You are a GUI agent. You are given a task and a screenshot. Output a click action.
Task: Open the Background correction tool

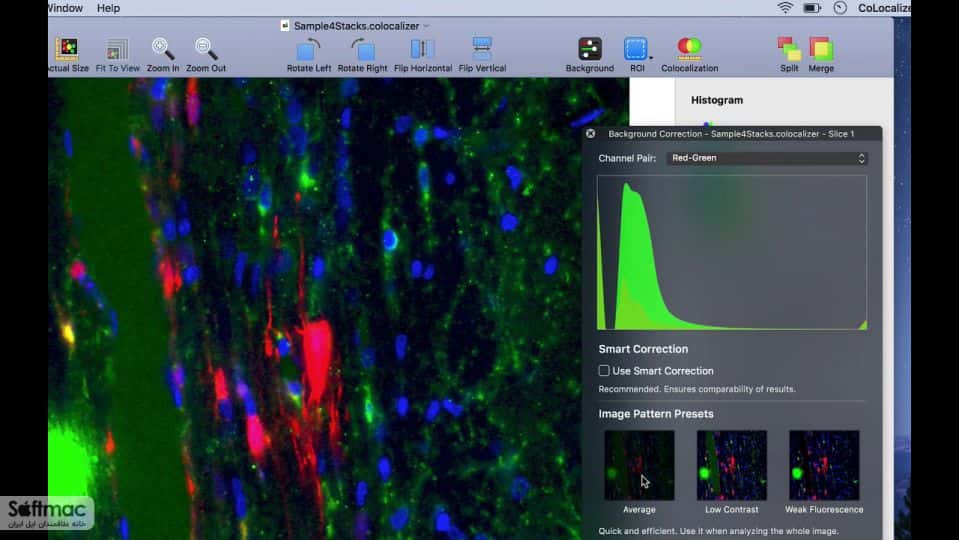tap(590, 49)
